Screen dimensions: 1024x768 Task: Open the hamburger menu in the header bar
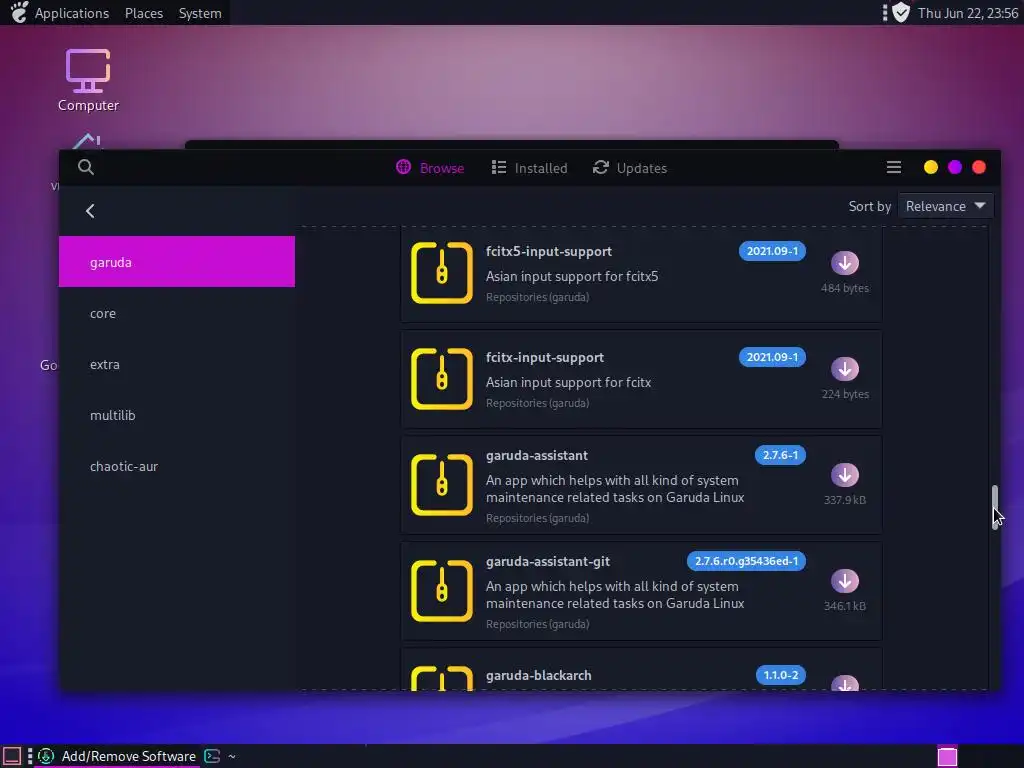pos(893,168)
